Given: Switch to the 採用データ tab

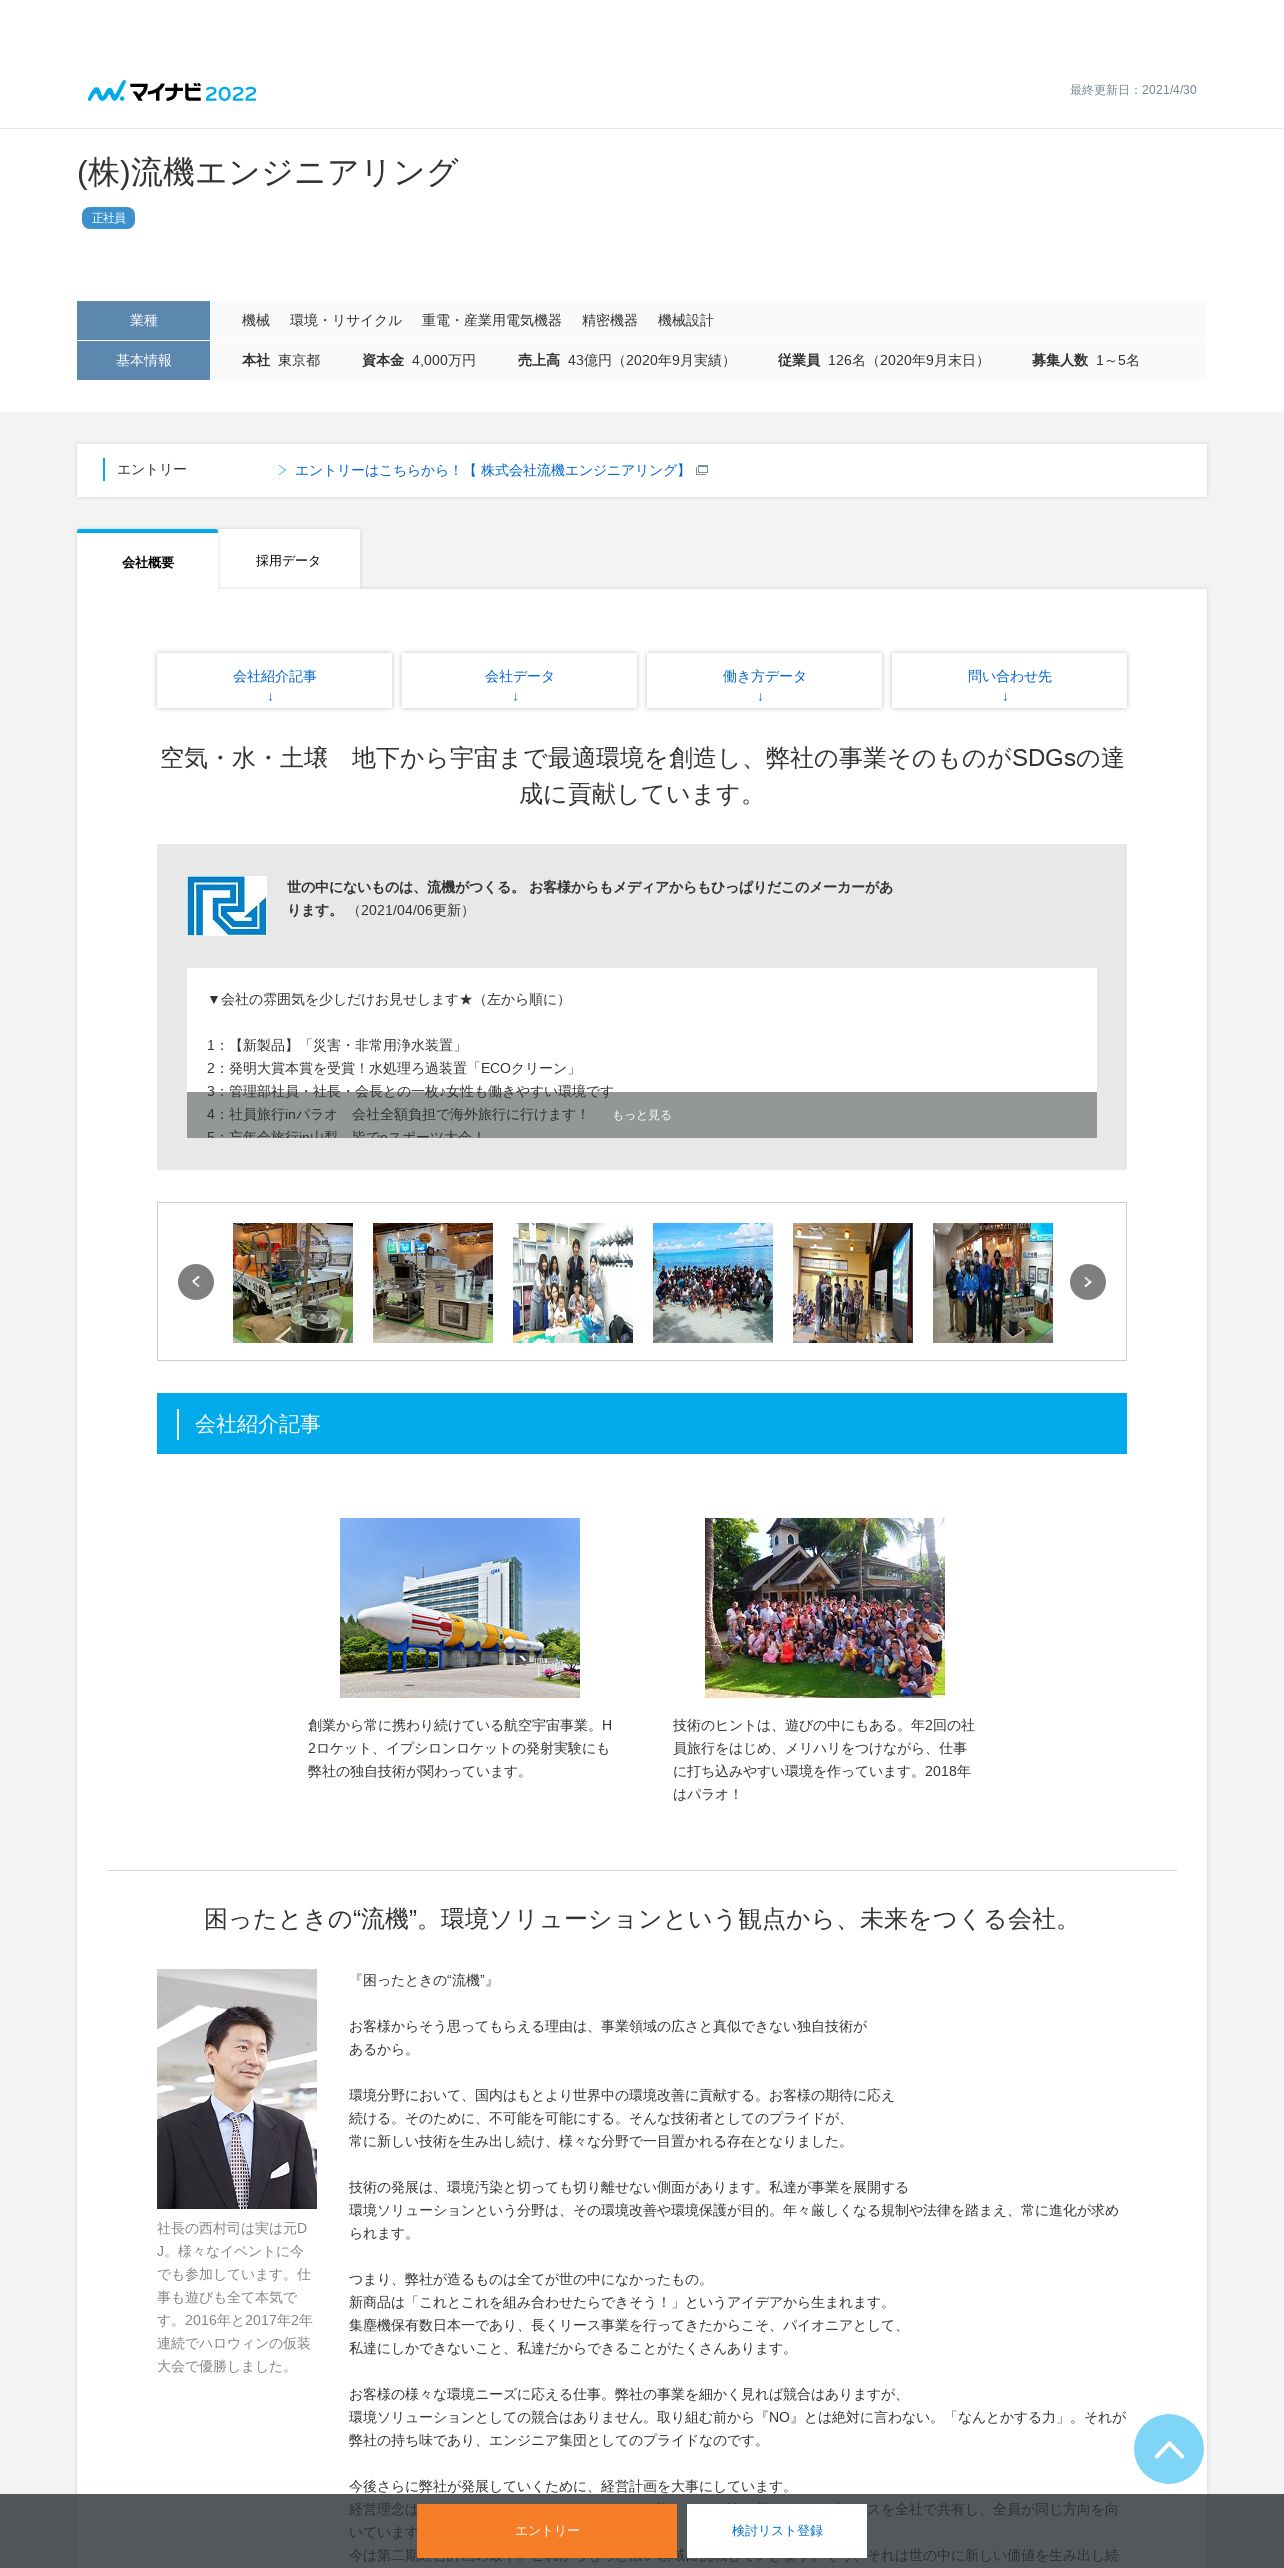Looking at the screenshot, I should [289, 560].
